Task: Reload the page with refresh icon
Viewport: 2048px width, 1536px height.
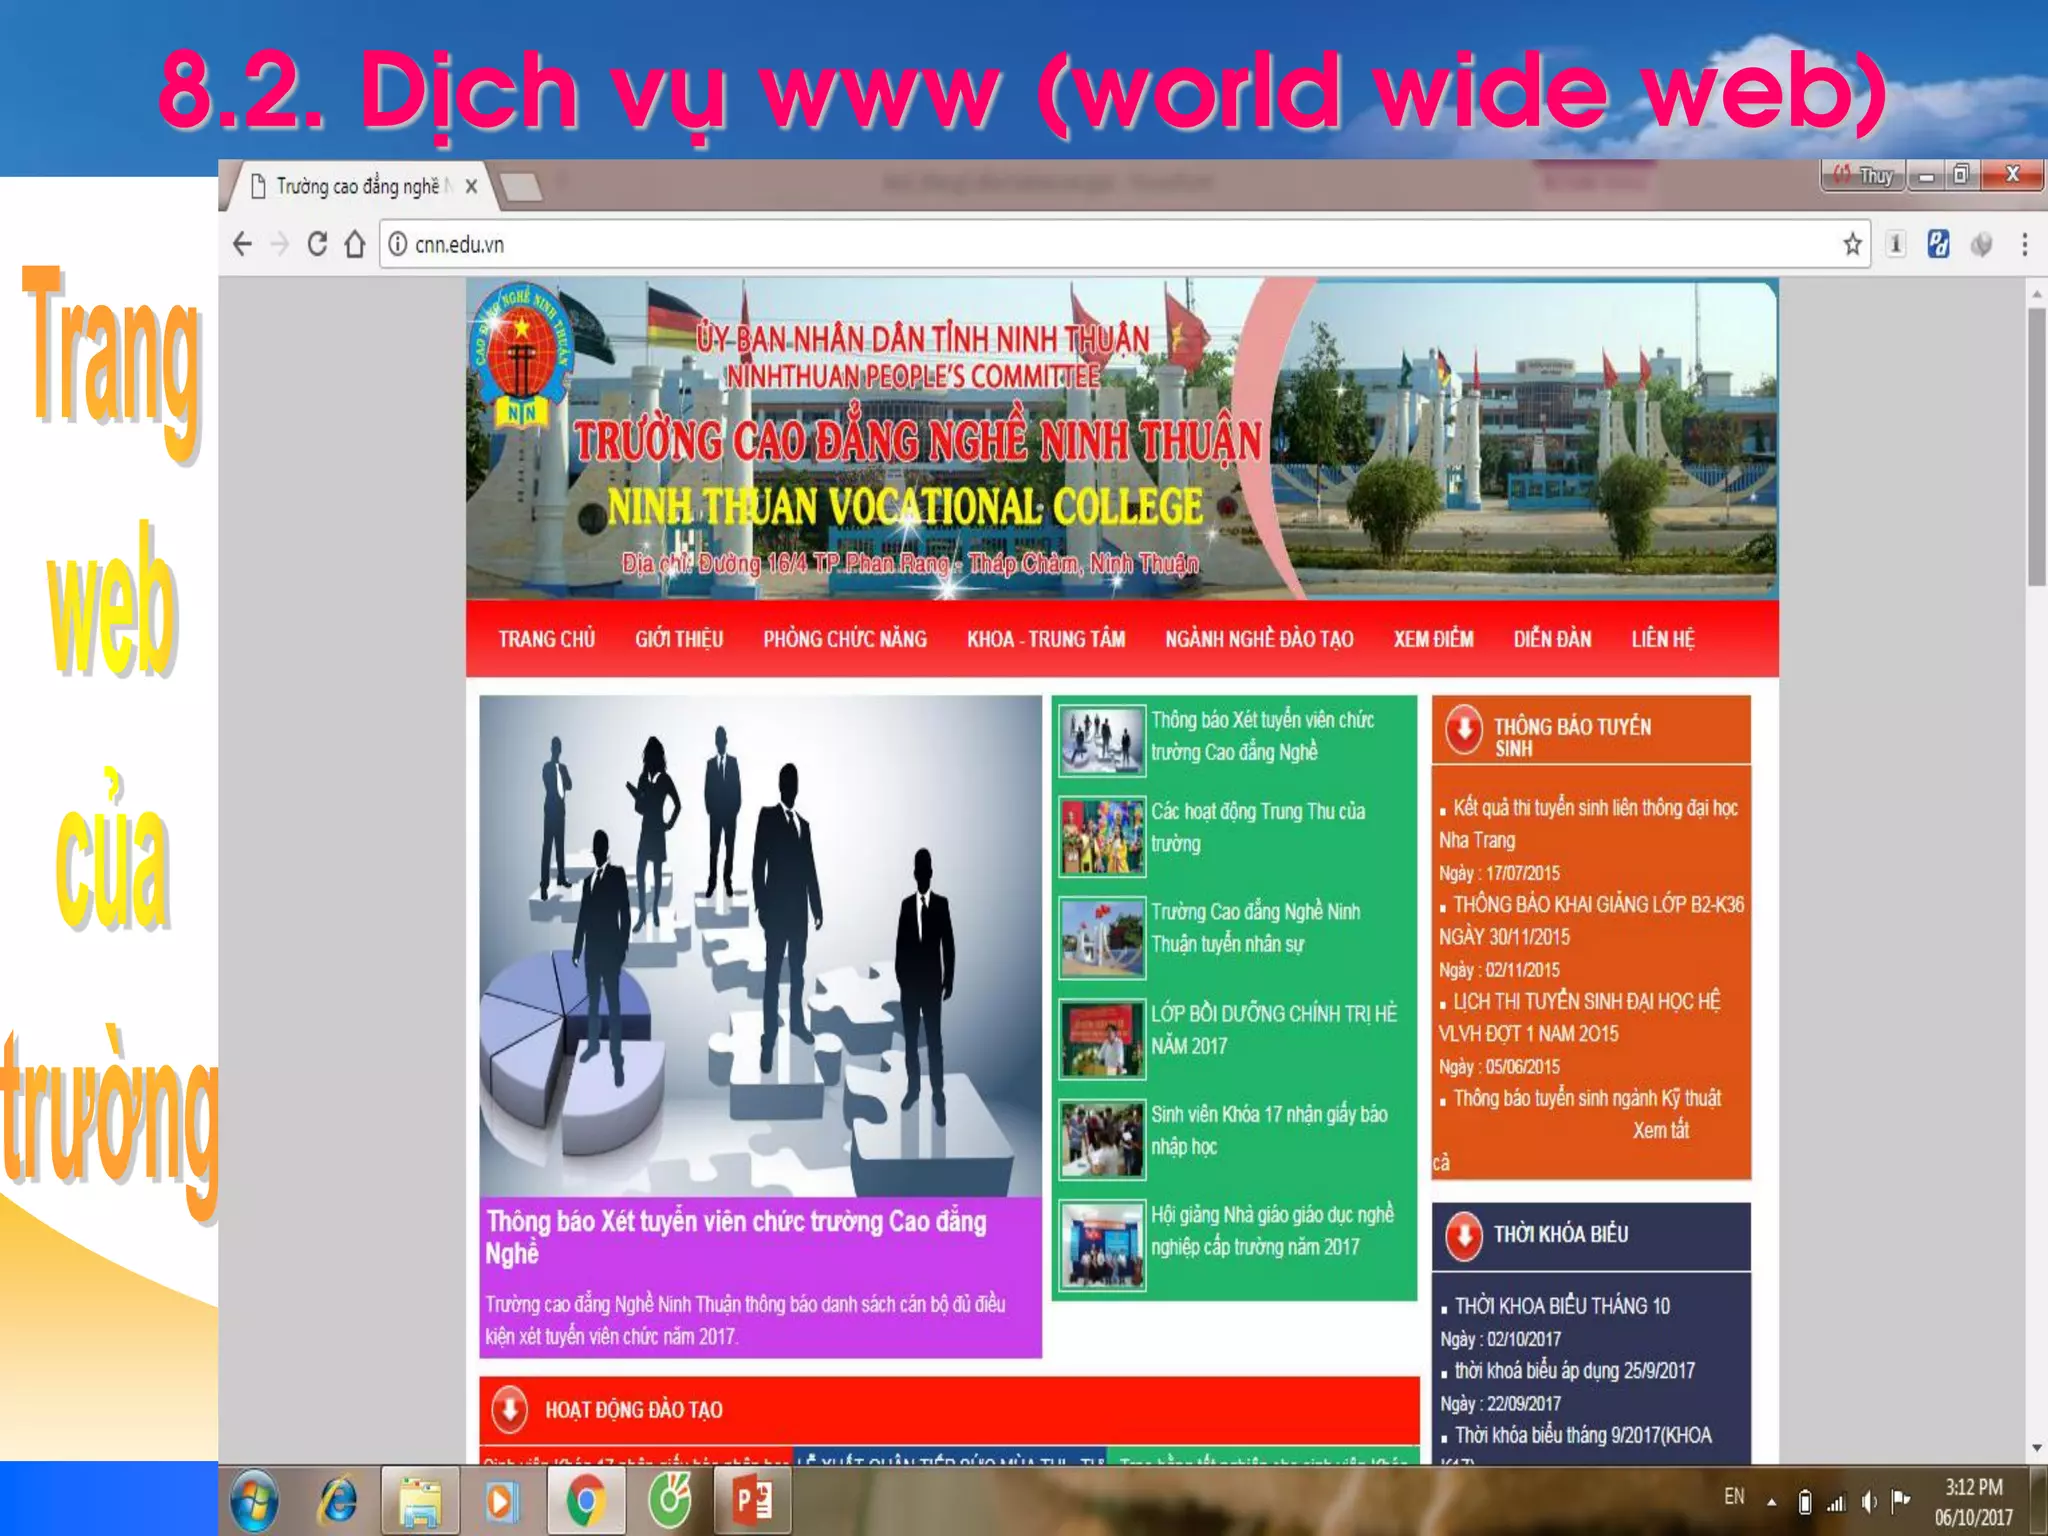Action: (x=317, y=244)
